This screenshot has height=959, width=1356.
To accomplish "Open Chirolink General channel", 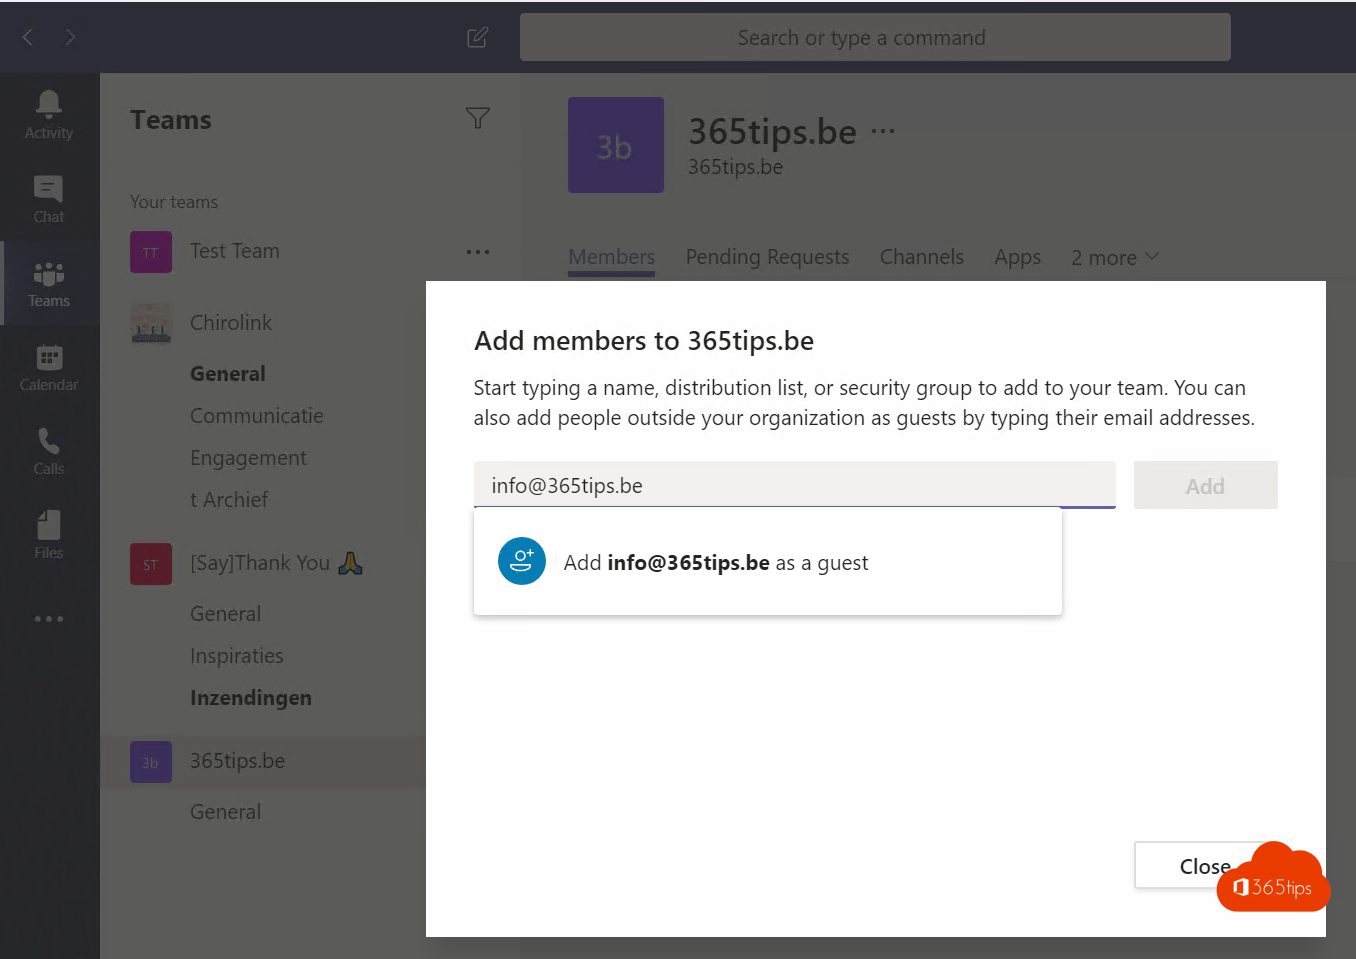I will [228, 373].
